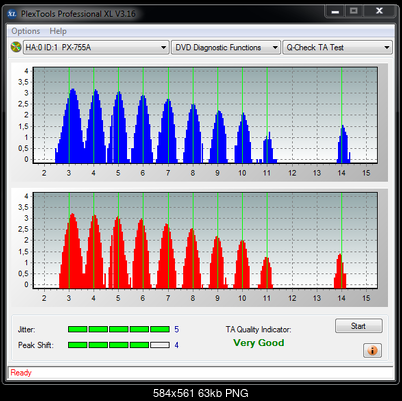Click the blue peak at 14T in upper graph
Screen dimensions: 402x401
coord(344,144)
